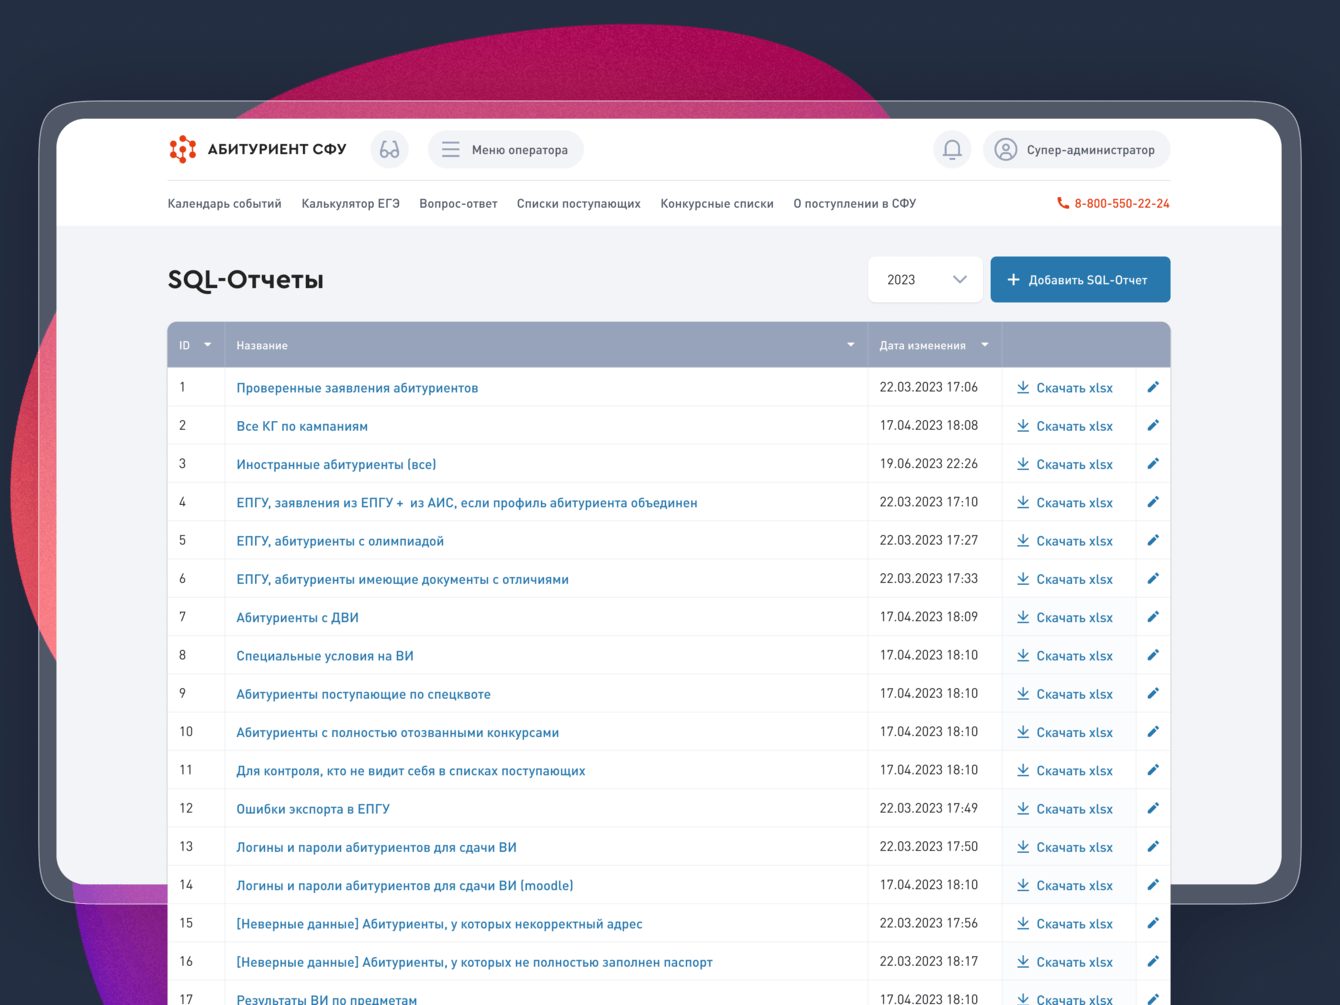The width and height of the screenshot is (1340, 1005).
Task: Open report Абитуриенты с ДВИ
Action: pyautogui.click(x=297, y=618)
